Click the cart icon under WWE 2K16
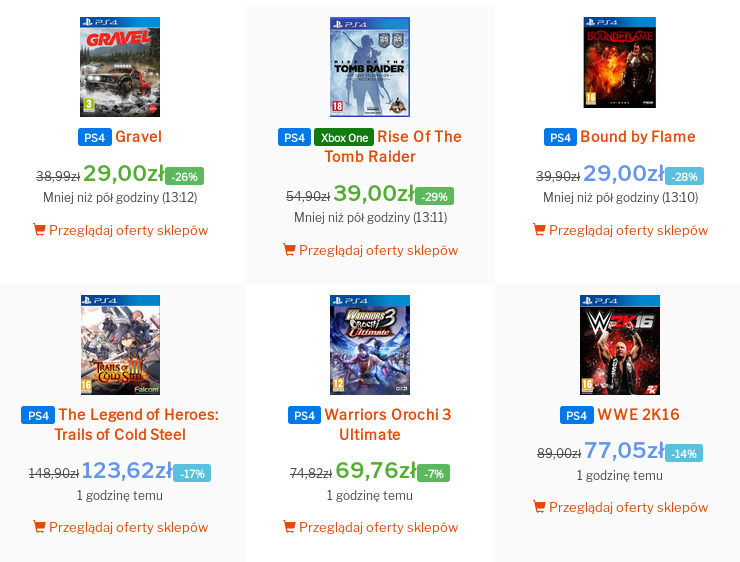 pyautogui.click(x=539, y=507)
